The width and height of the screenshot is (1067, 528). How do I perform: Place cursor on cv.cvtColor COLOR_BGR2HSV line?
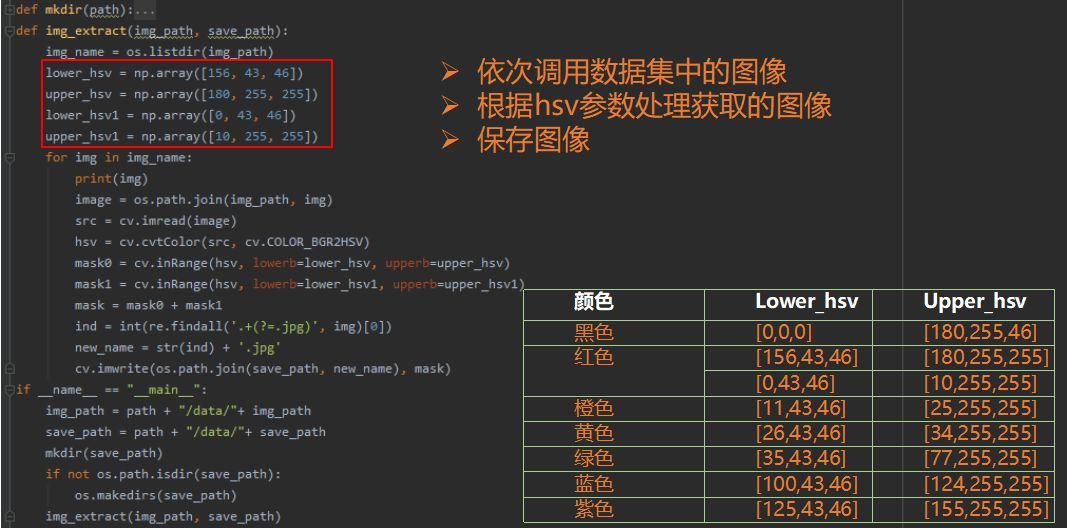(x=223, y=242)
